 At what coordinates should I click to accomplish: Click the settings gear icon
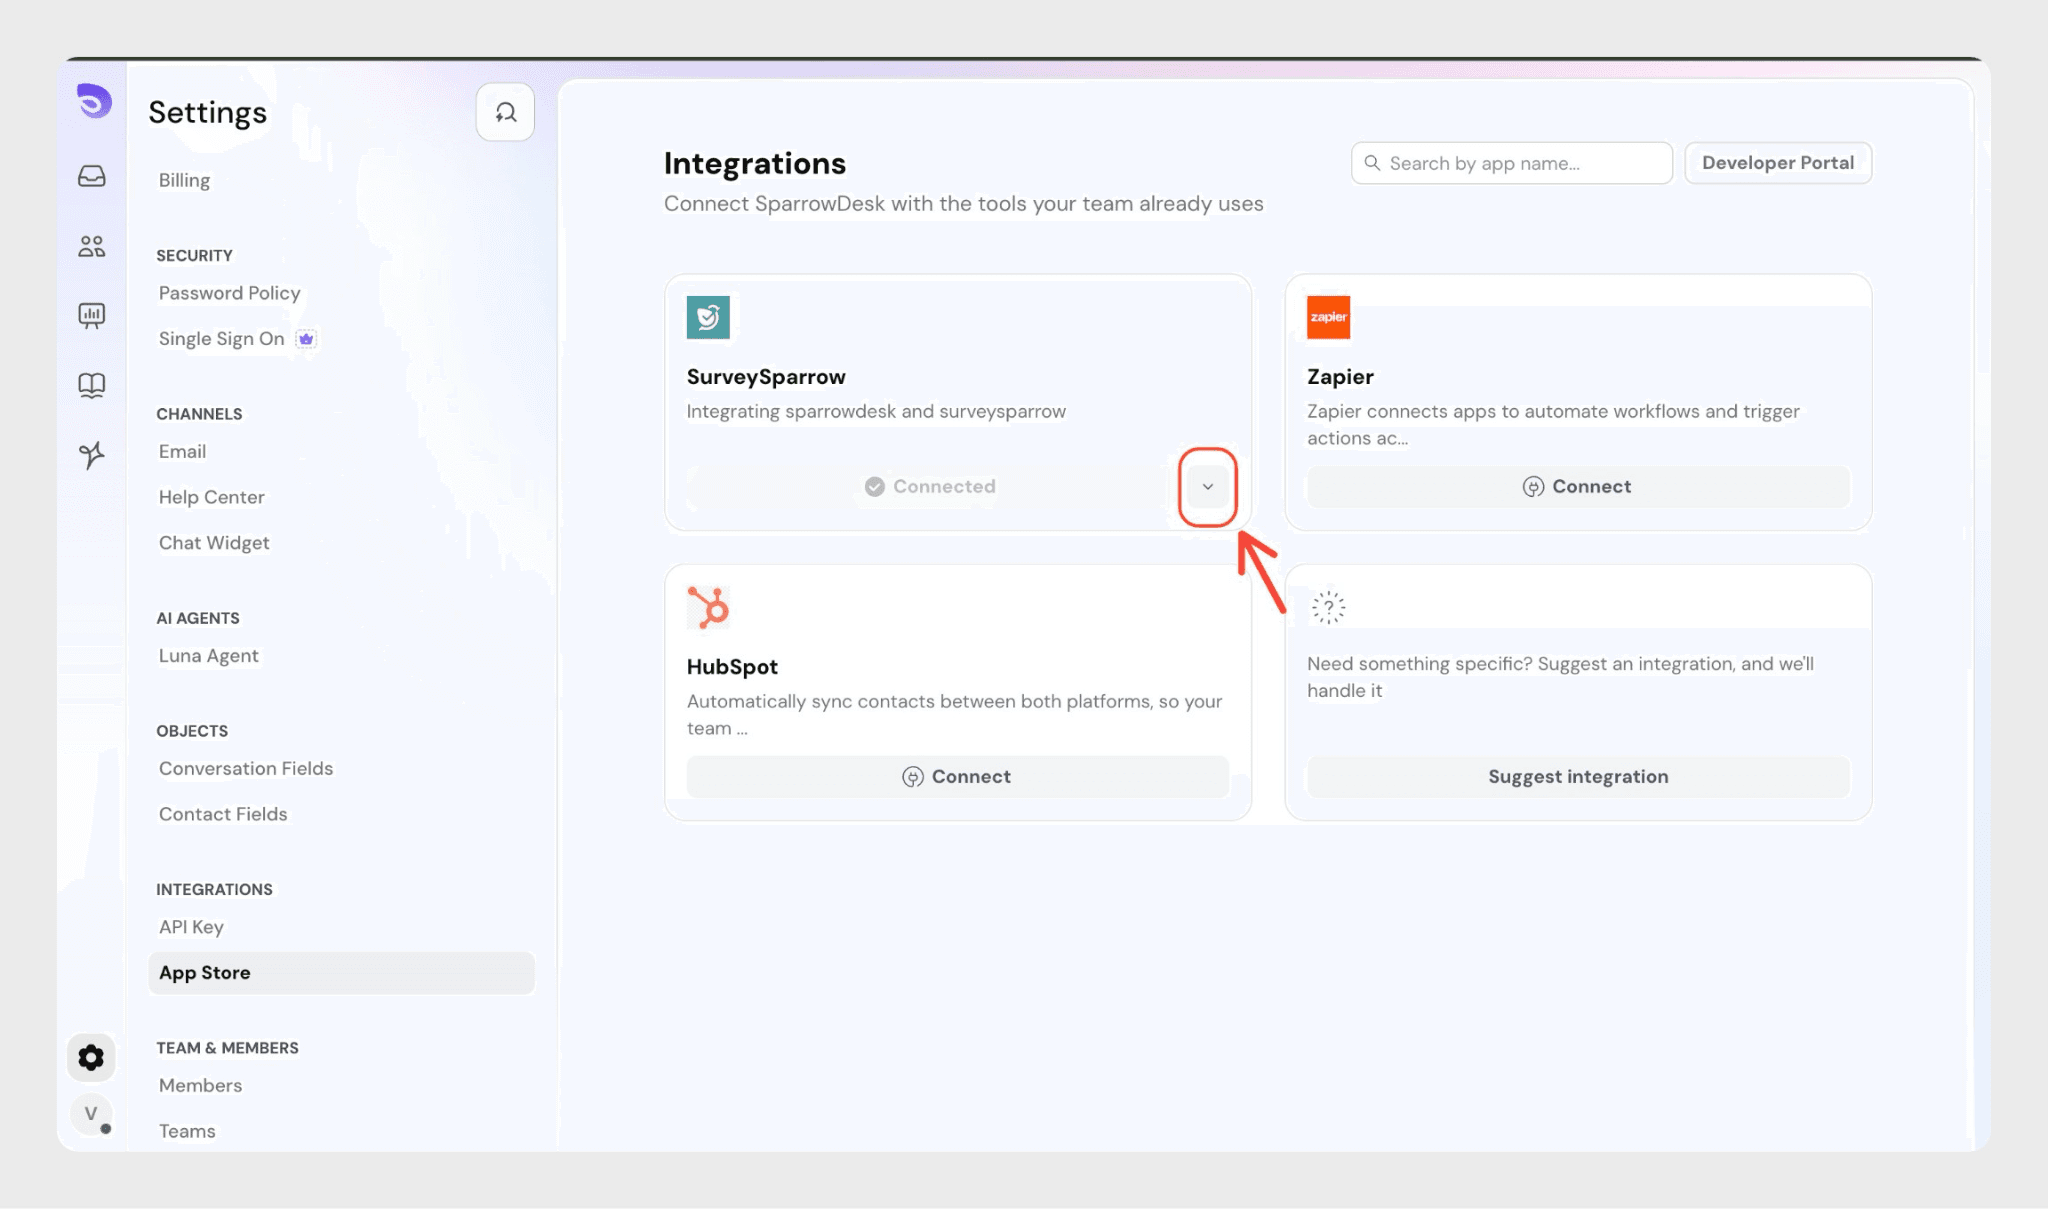pyautogui.click(x=91, y=1057)
